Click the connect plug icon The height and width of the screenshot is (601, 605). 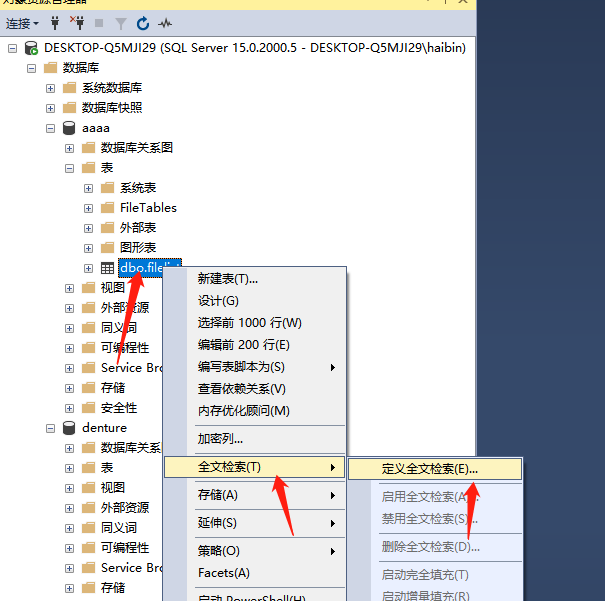(55, 24)
